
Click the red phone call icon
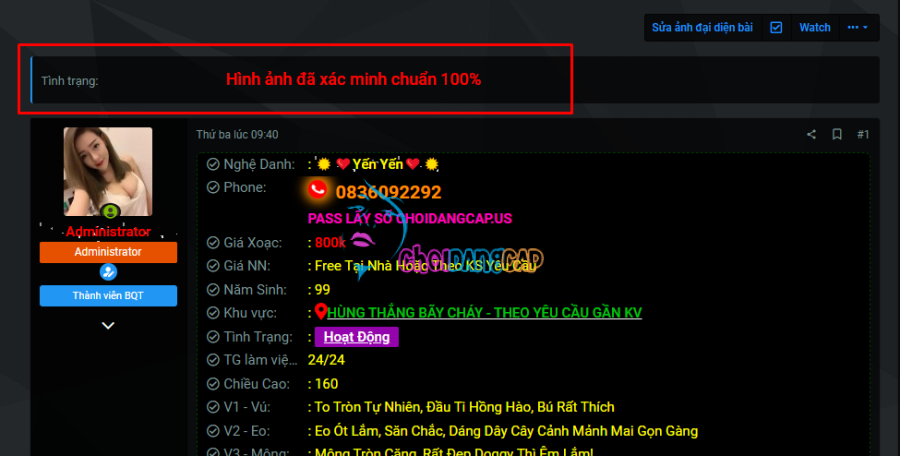tap(317, 190)
